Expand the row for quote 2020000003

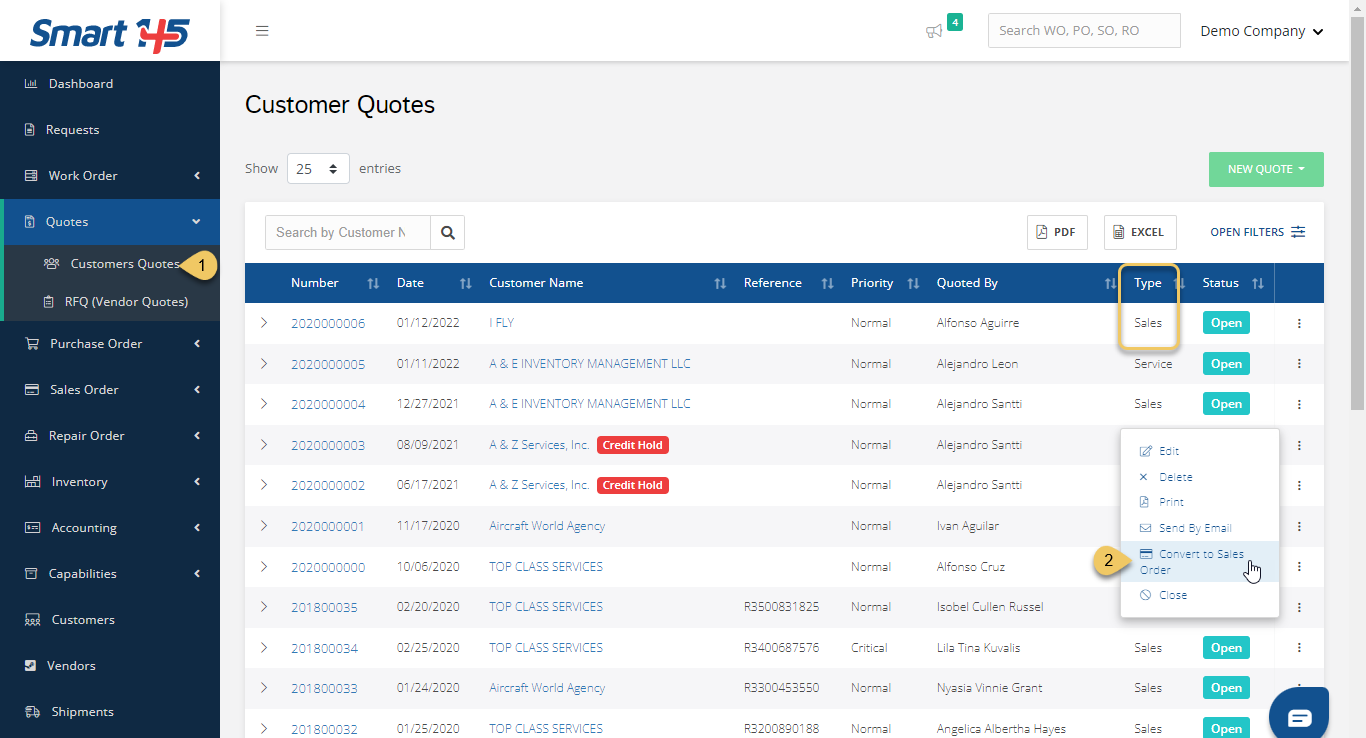[x=264, y=444]
